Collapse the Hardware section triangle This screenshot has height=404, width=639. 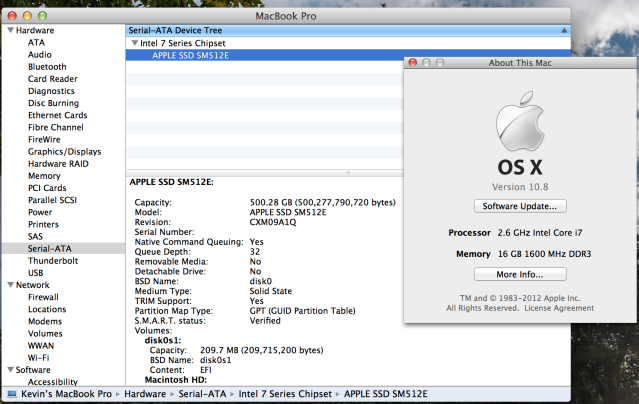pyautogui.click(x=11, y=30)
